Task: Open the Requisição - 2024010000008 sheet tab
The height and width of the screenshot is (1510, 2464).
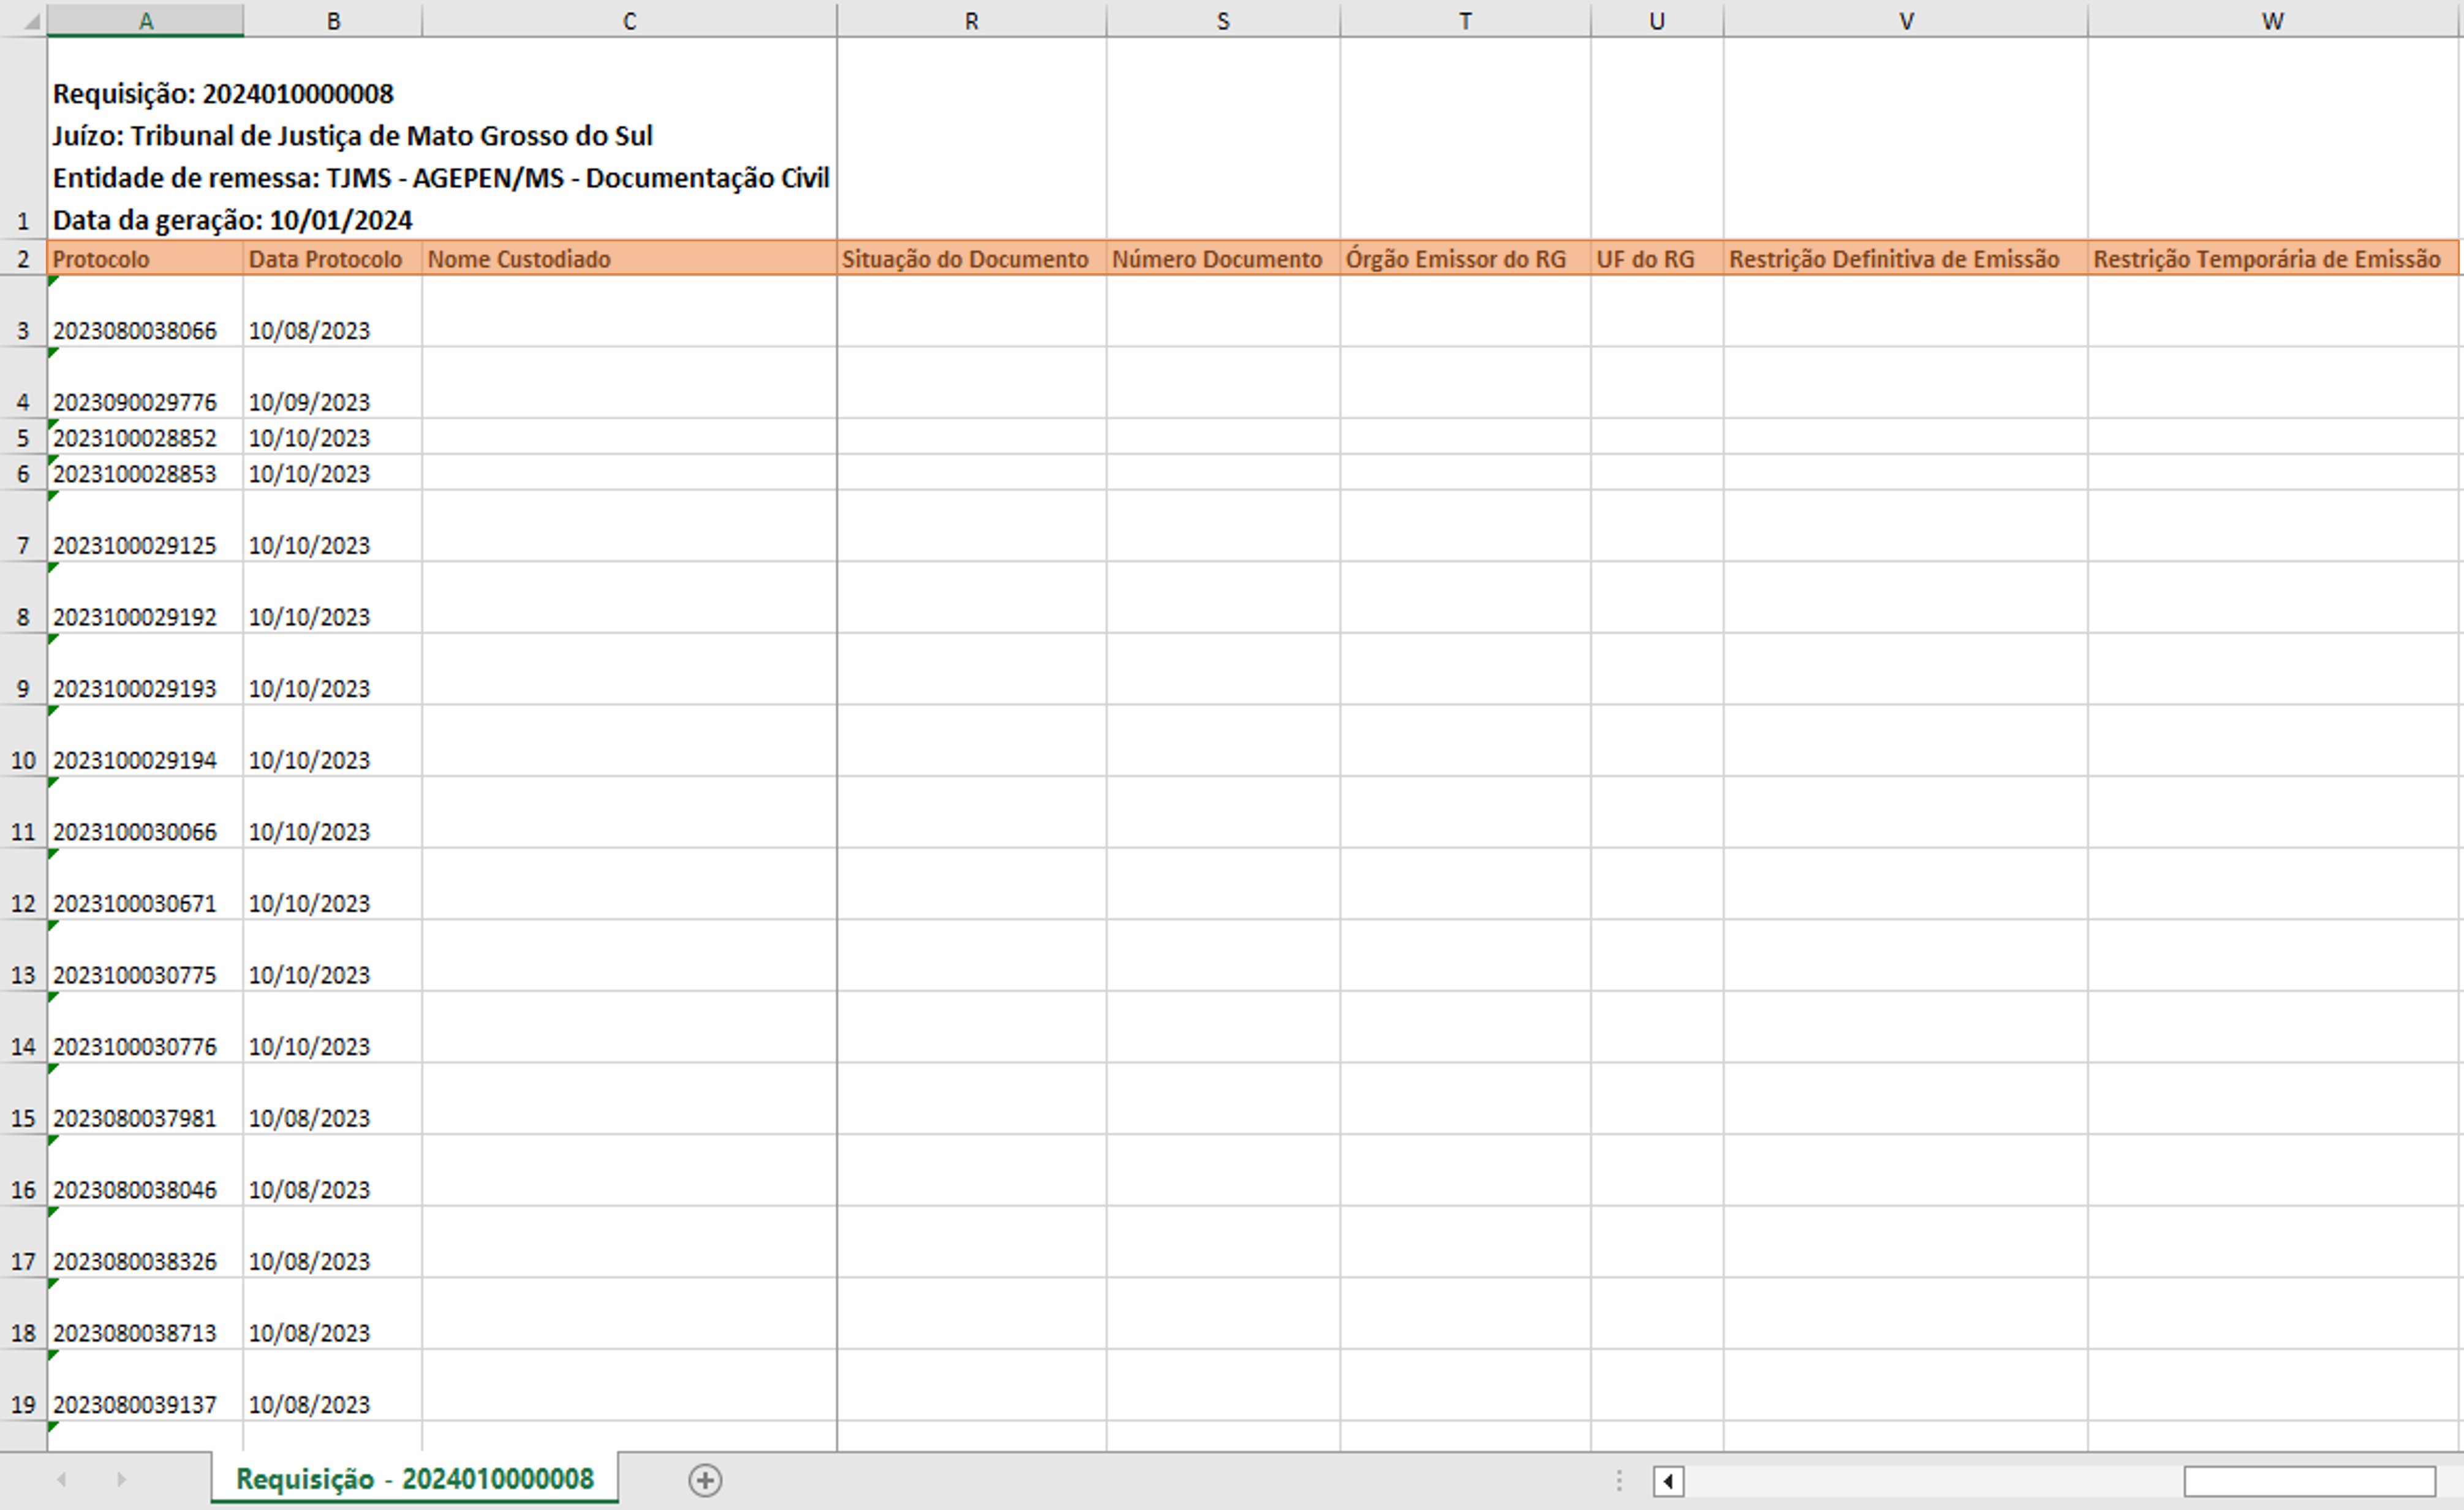Action: [x=414, y=1478]
